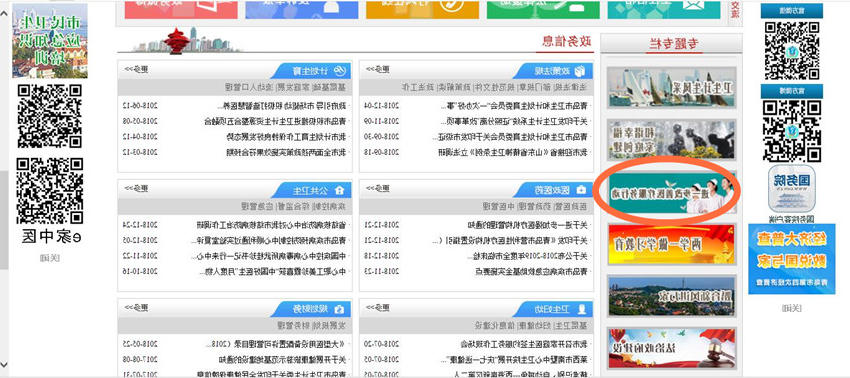Open the circled 改善医疗服务行动 banner
Viewport: 850px width, 378px height.
671,192
